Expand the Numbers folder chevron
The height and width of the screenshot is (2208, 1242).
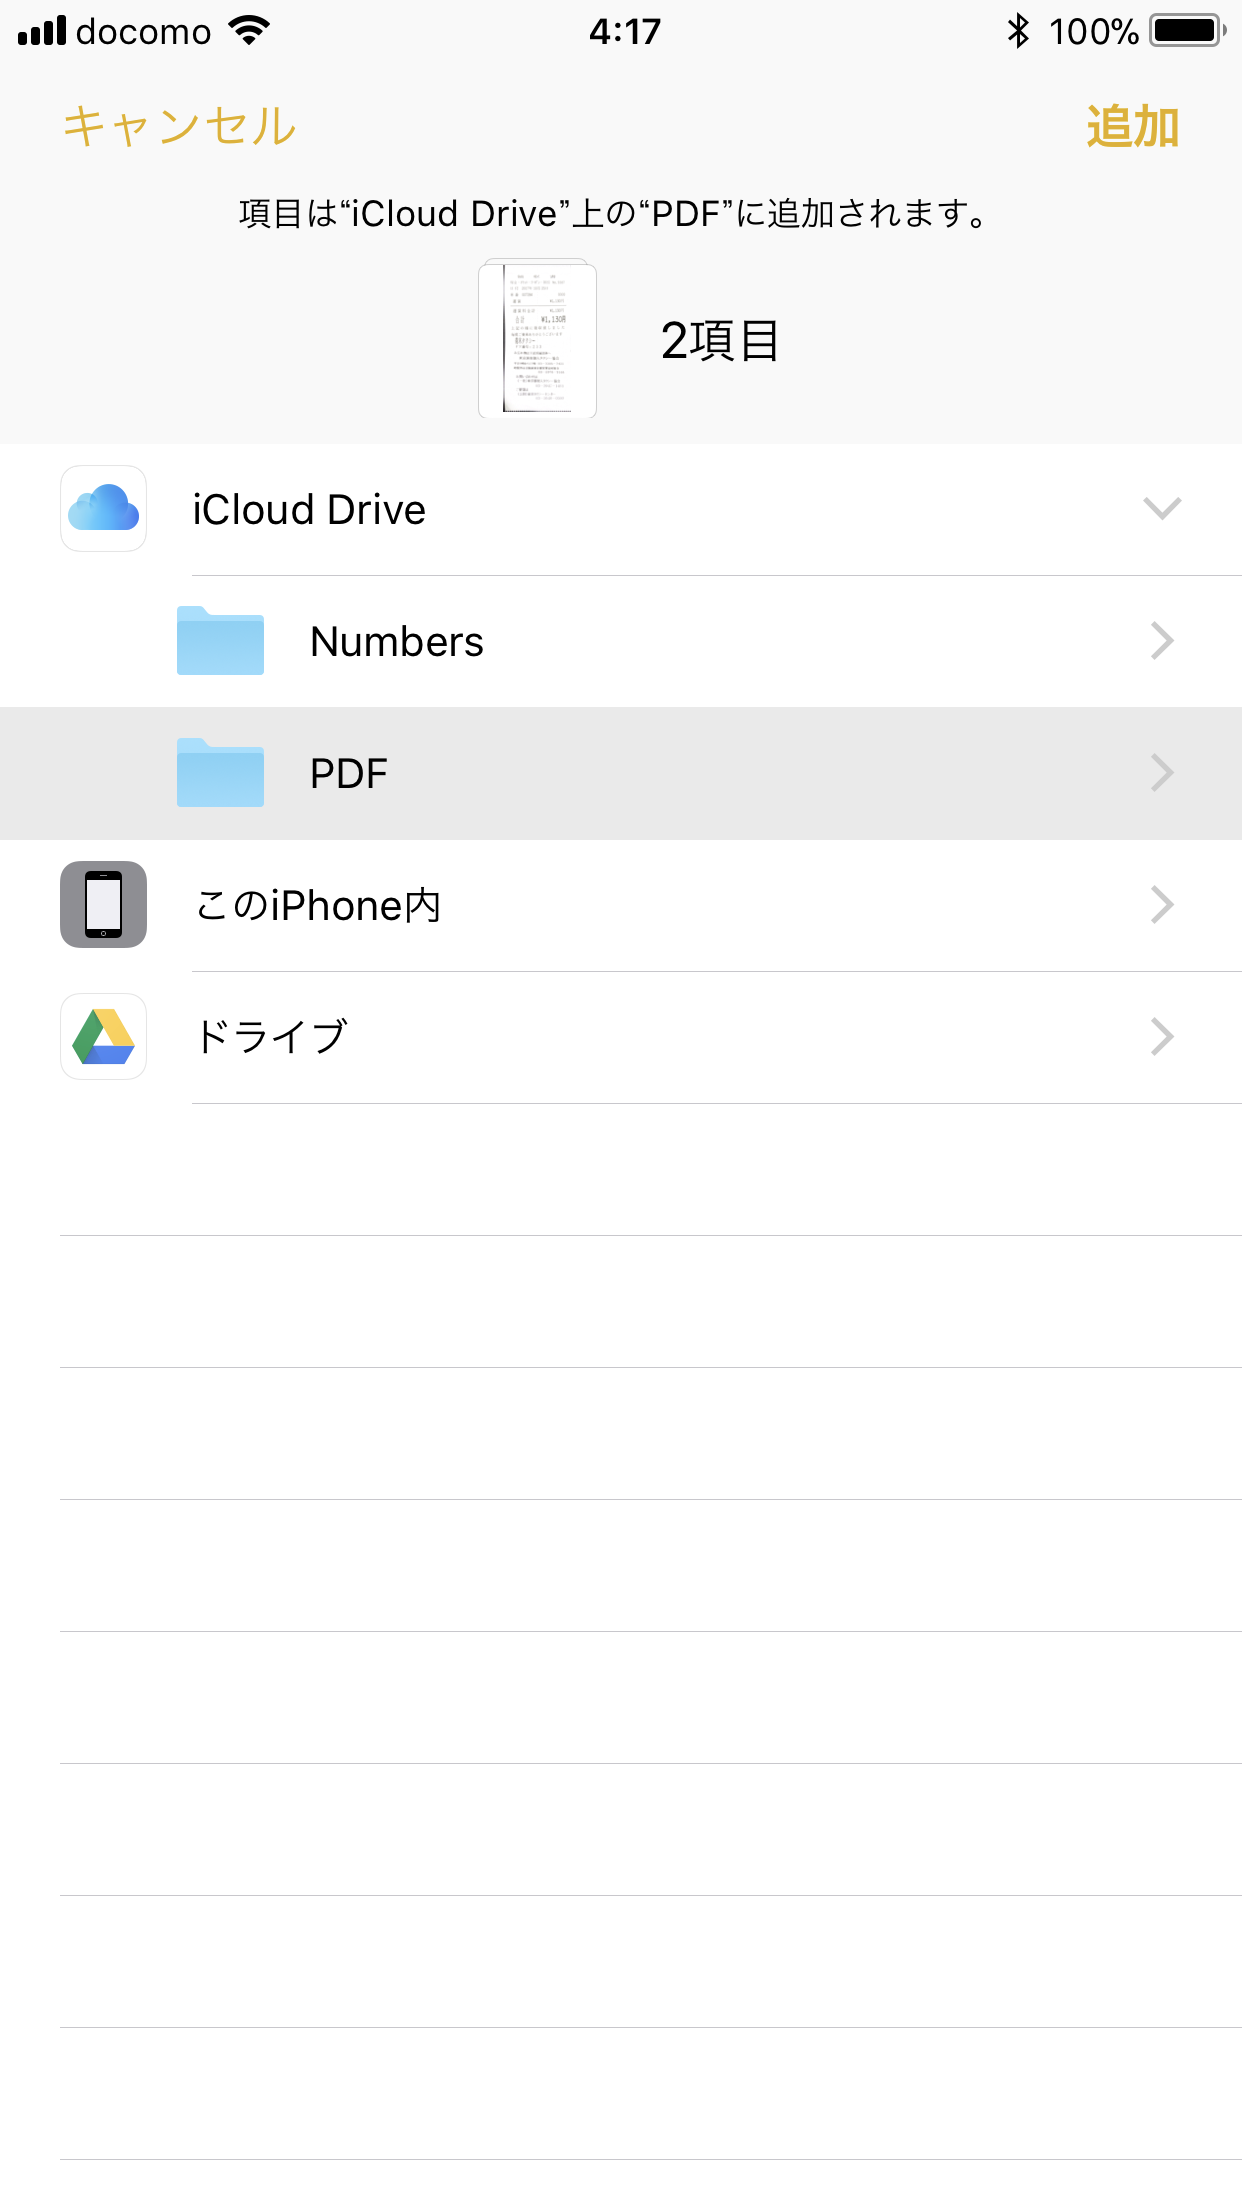pos(1162,641)
